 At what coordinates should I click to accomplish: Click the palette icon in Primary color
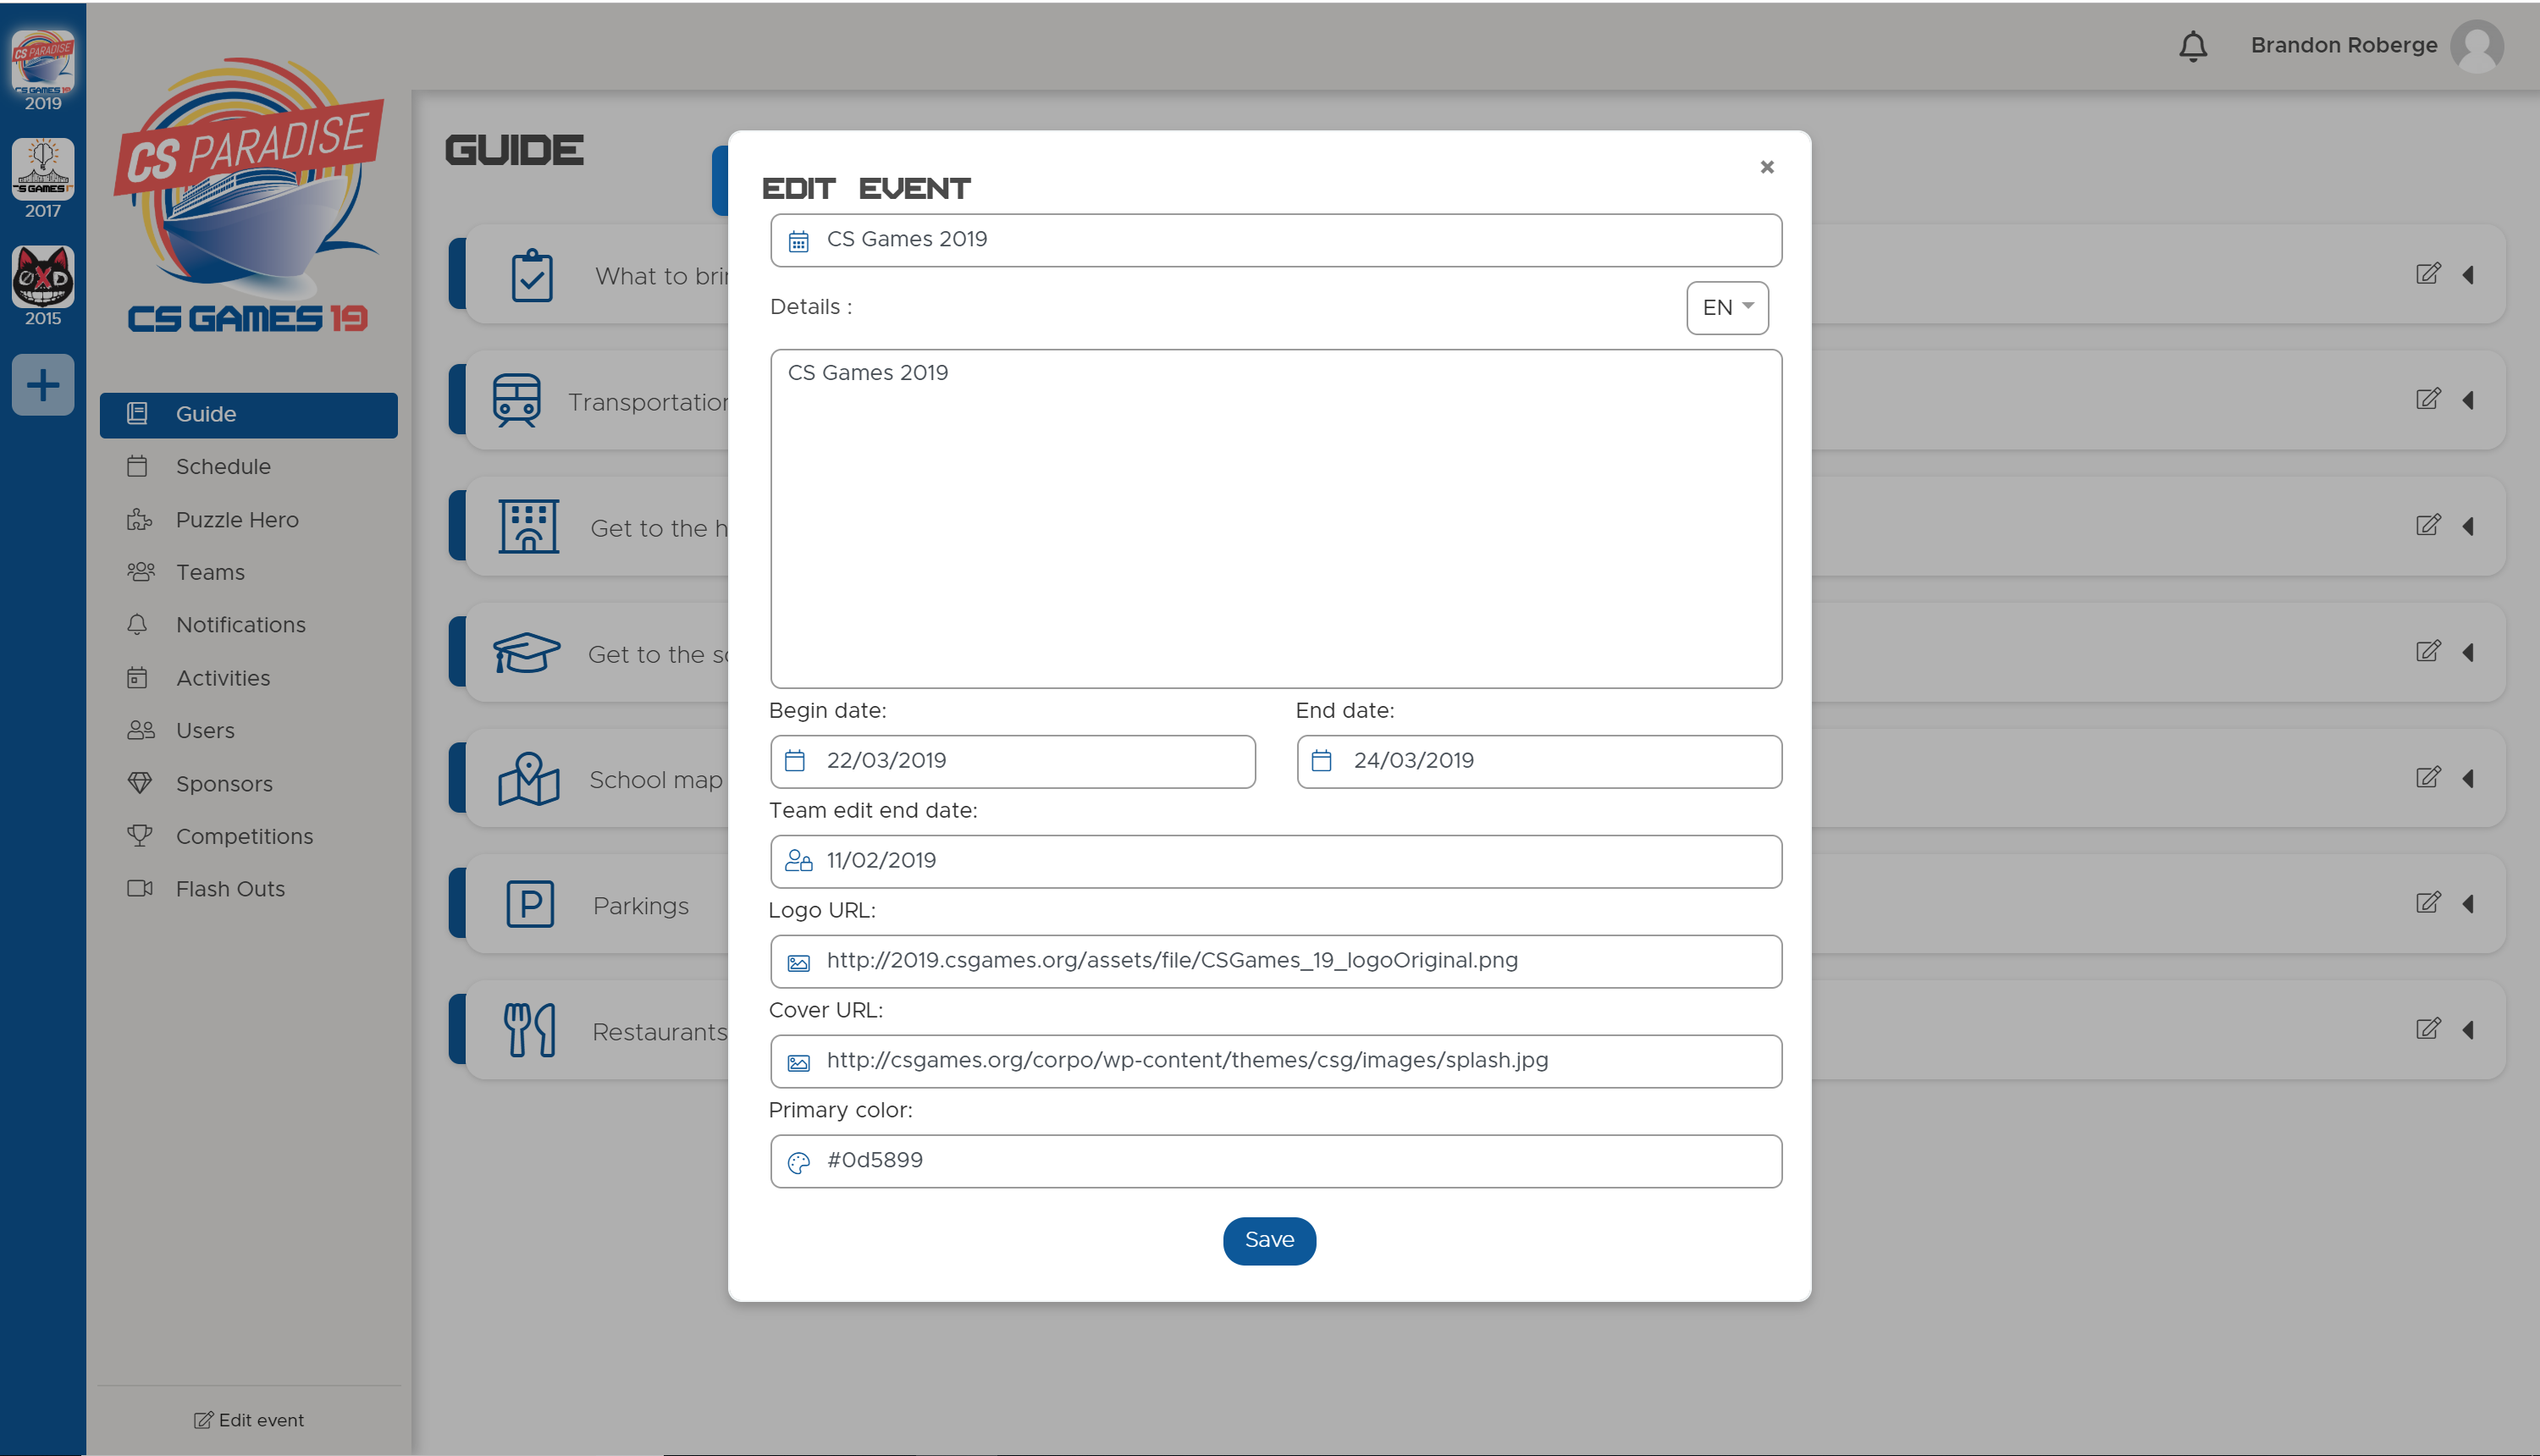[798, 1162]
